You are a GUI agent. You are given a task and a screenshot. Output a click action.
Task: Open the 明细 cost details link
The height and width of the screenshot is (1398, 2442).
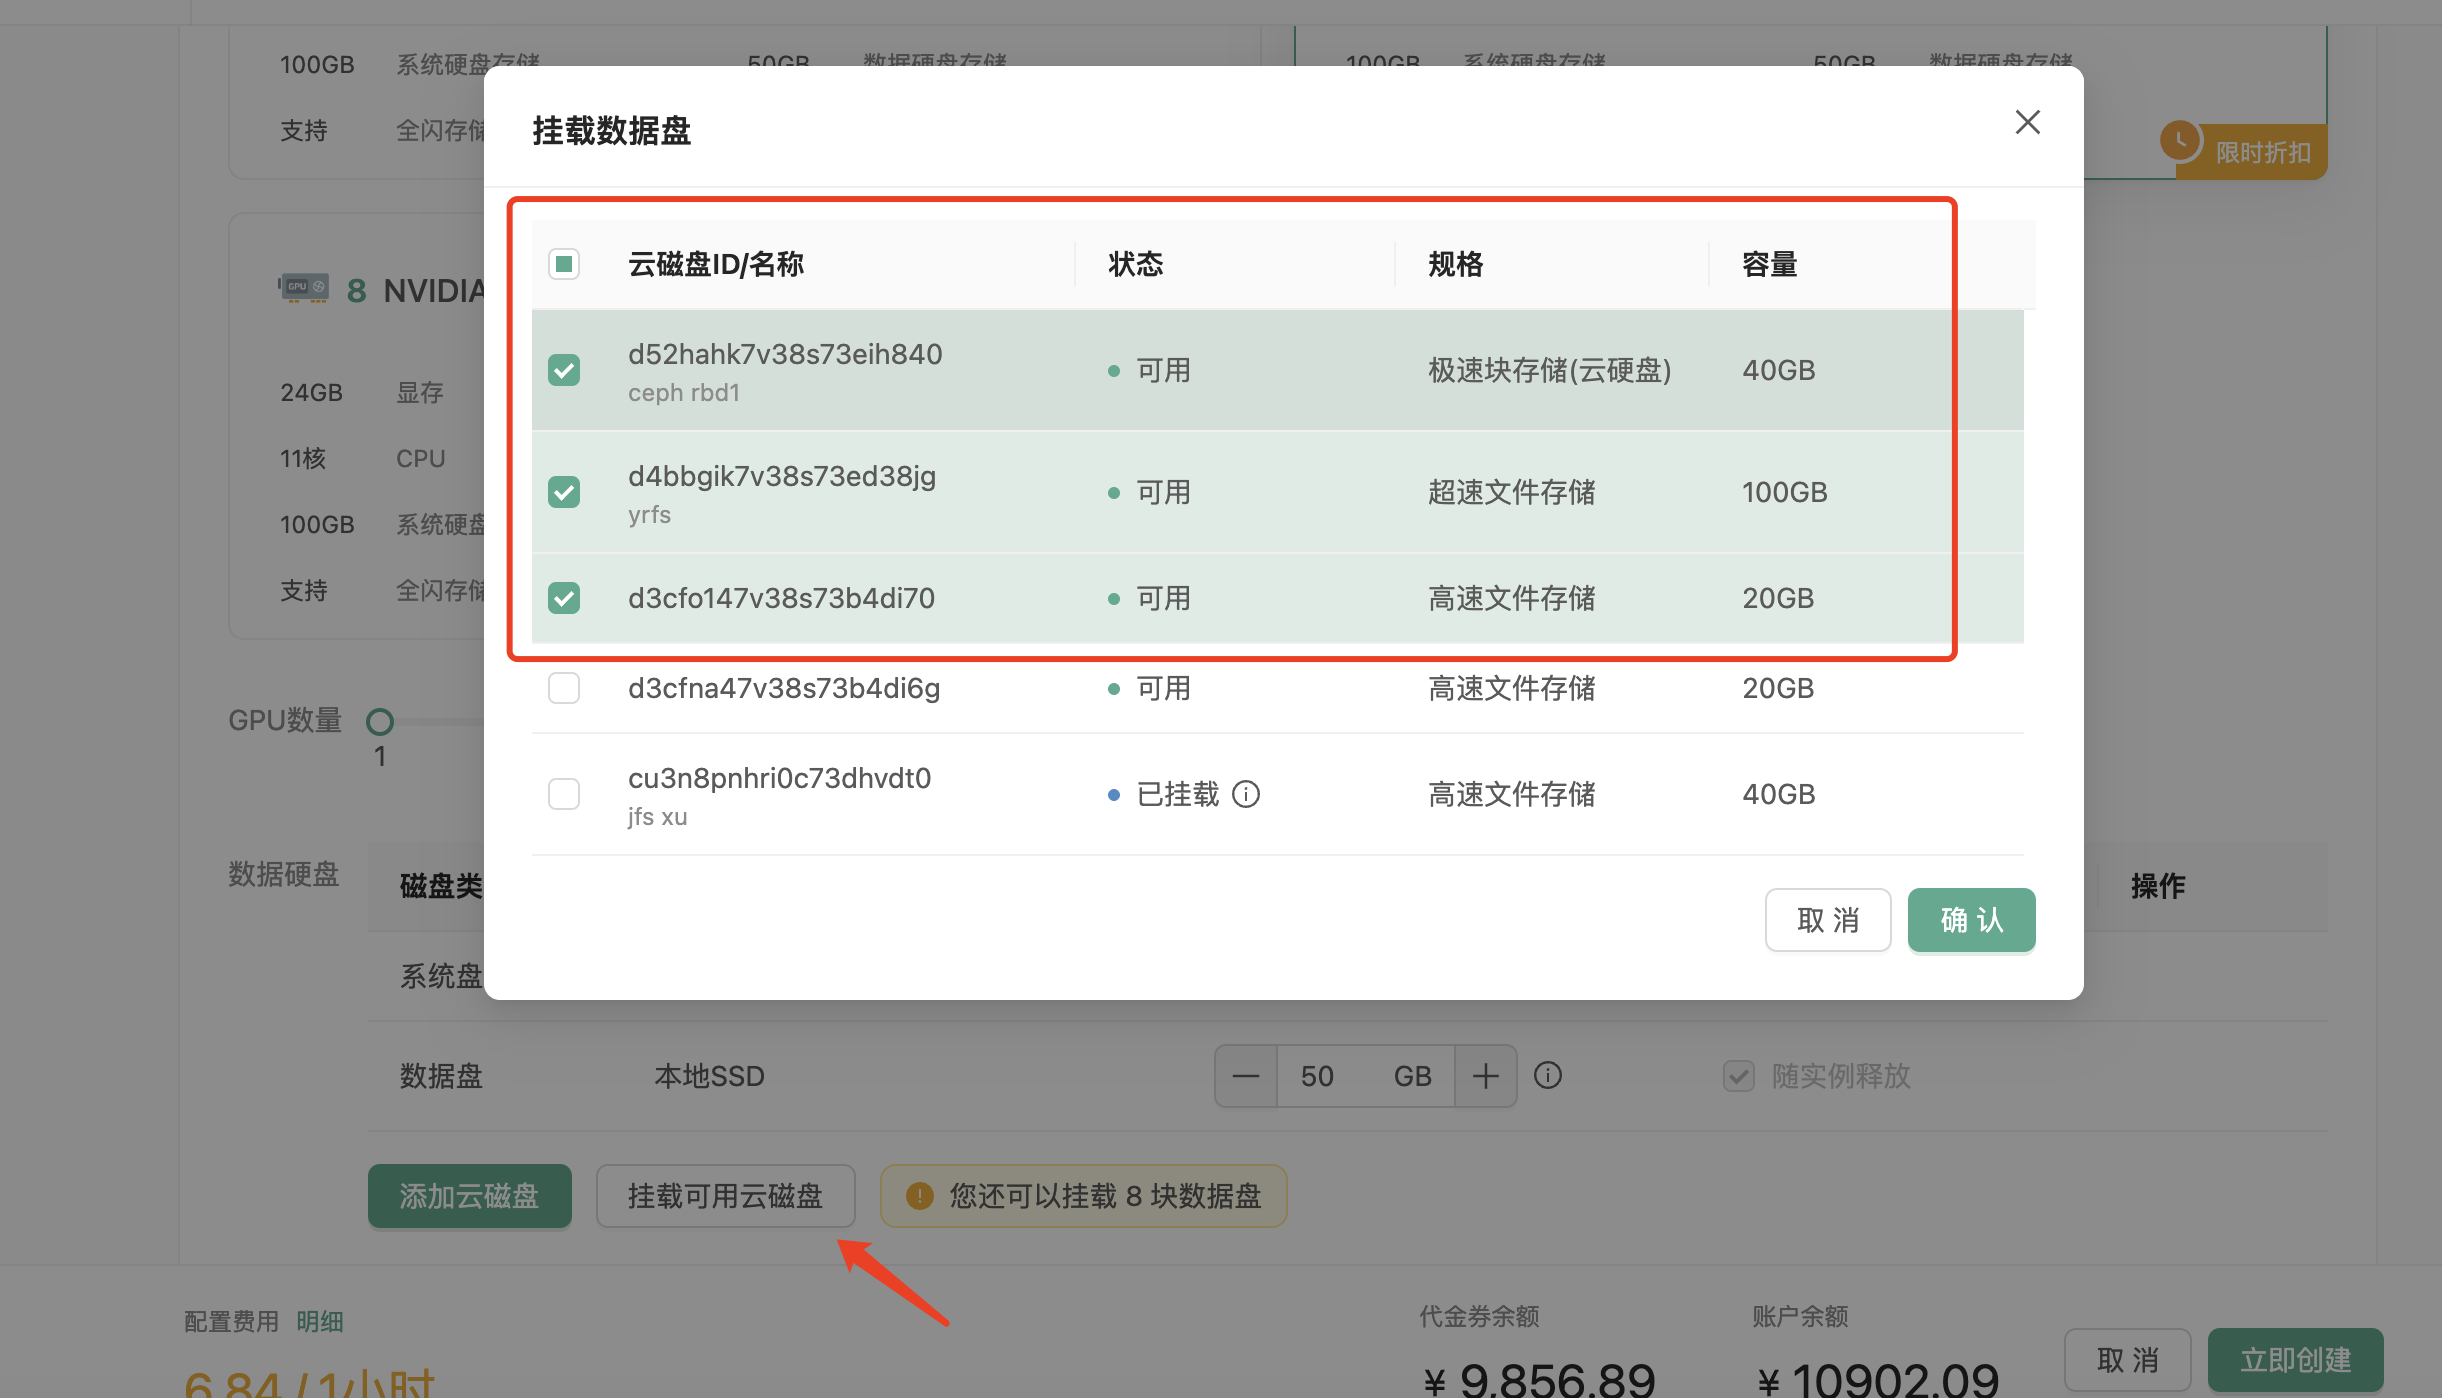(x=319, y=1322)
